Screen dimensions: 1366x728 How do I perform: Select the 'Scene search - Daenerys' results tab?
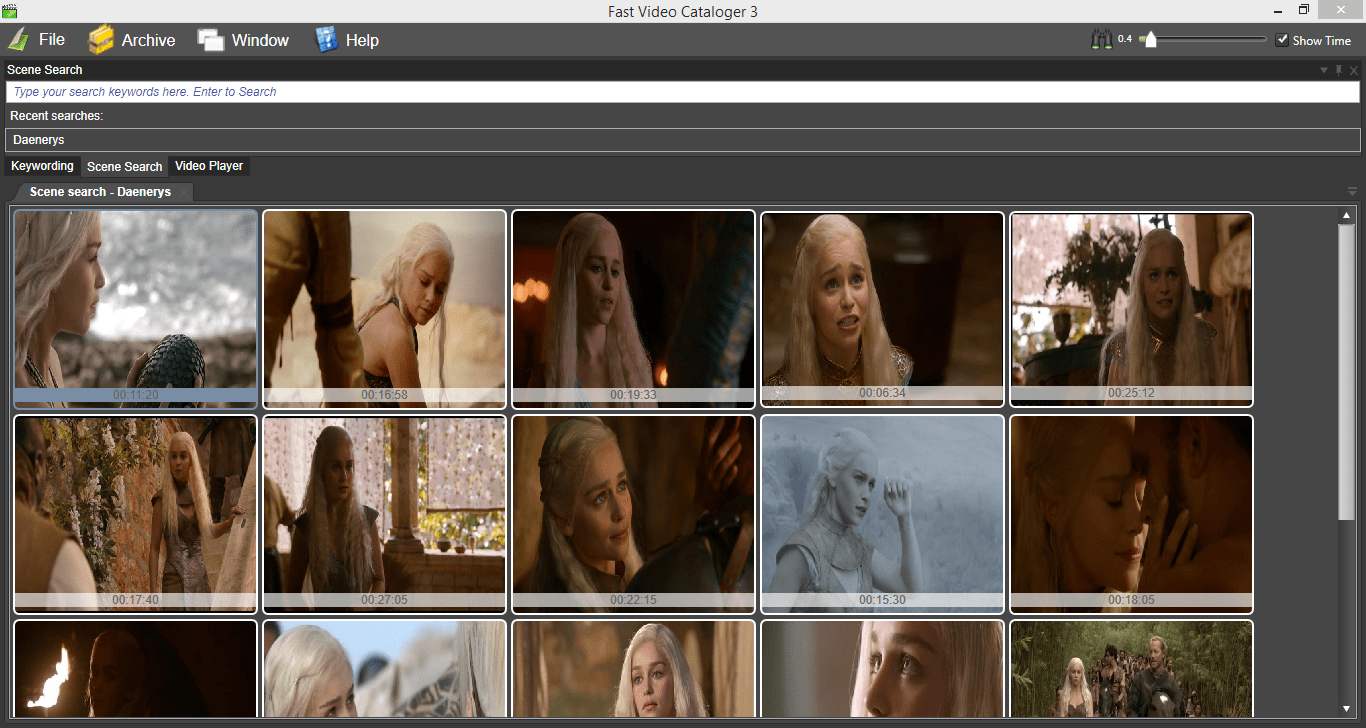pos(100,192)
